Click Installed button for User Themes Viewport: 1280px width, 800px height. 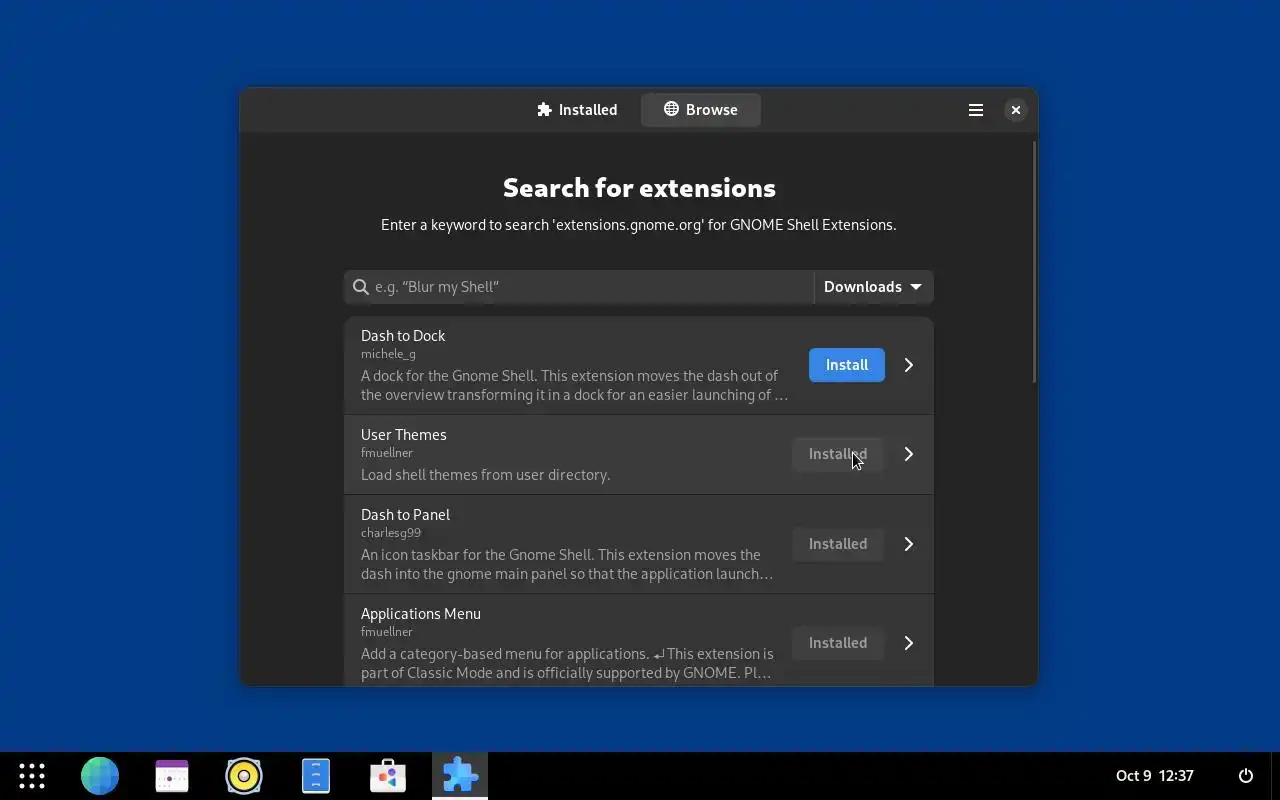pyautogui.click(x=838, y=454)
